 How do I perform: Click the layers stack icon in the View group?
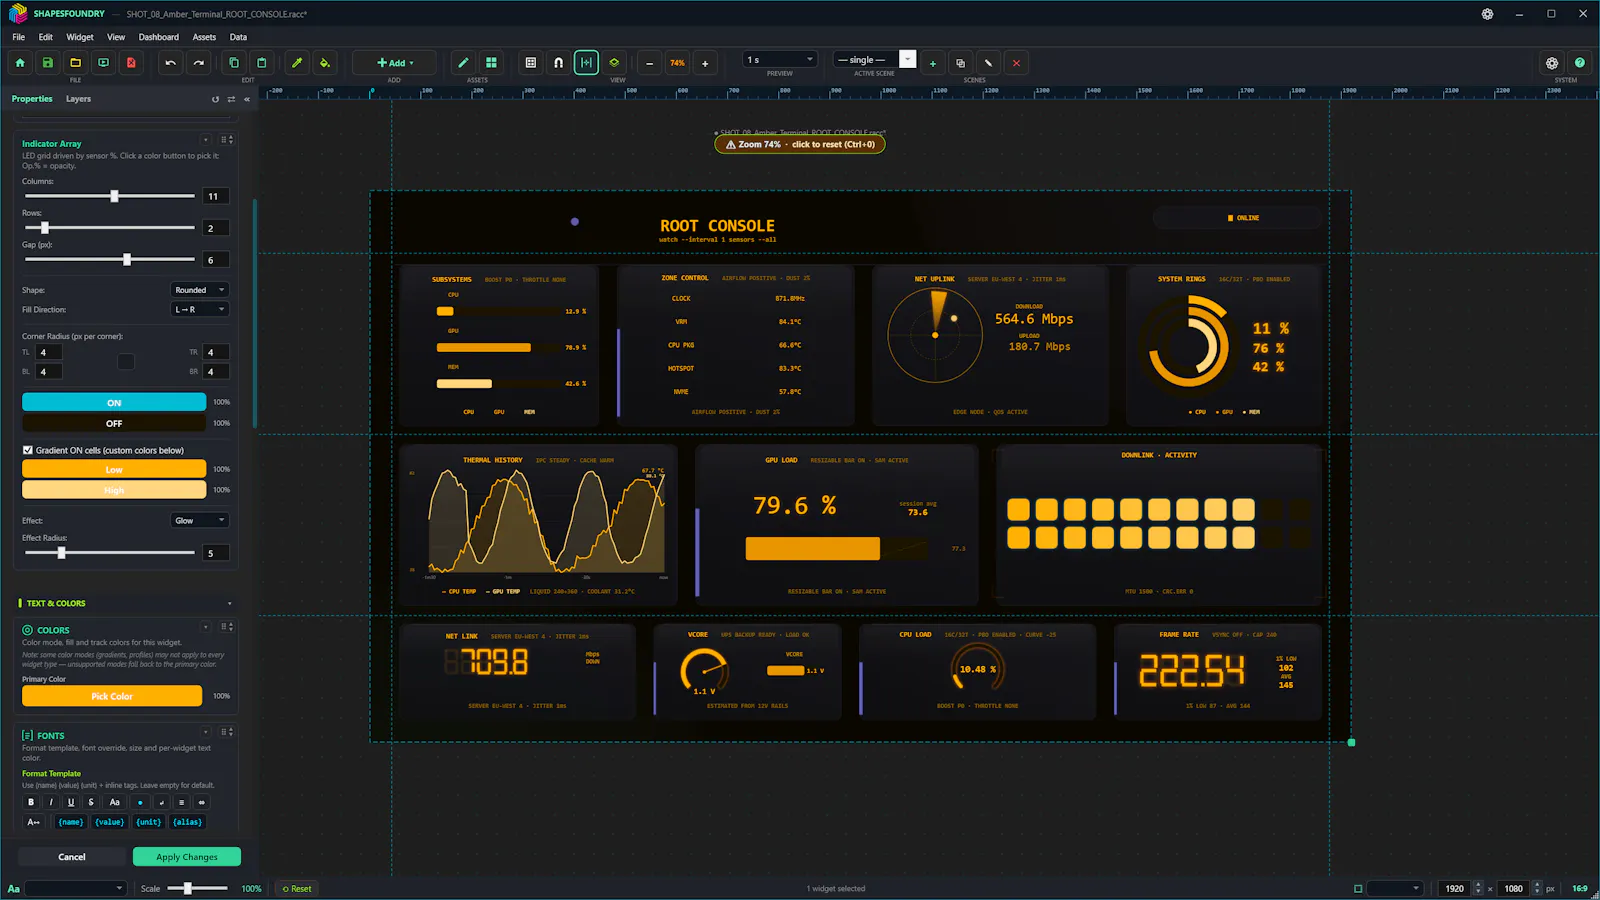coord(615,63)
